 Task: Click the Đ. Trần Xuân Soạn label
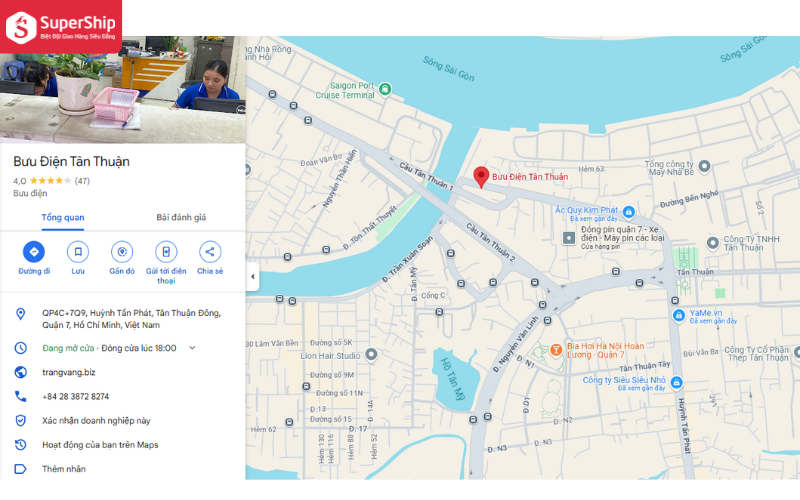coord(407,259)
